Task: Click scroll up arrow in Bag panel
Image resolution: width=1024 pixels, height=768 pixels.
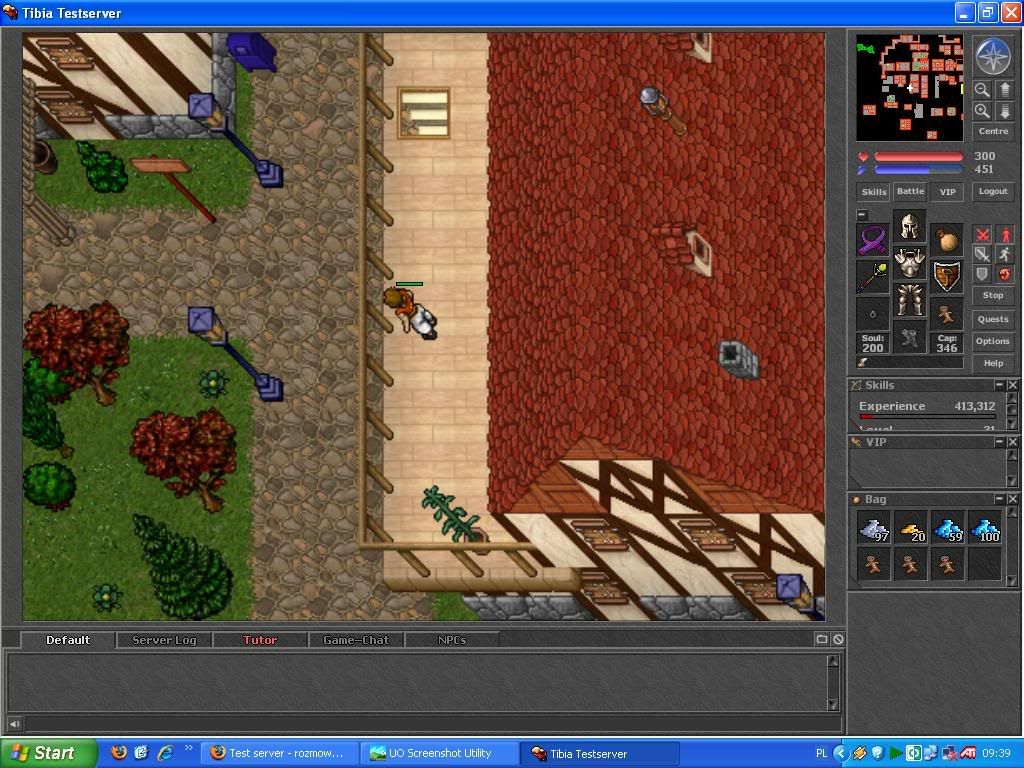Action: pos(1012,513)
